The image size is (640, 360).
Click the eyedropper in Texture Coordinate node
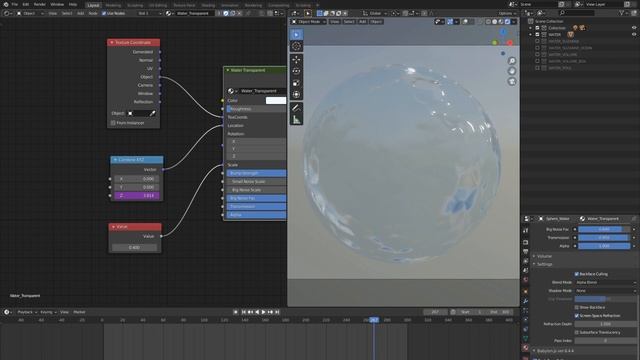pos(152,113)
